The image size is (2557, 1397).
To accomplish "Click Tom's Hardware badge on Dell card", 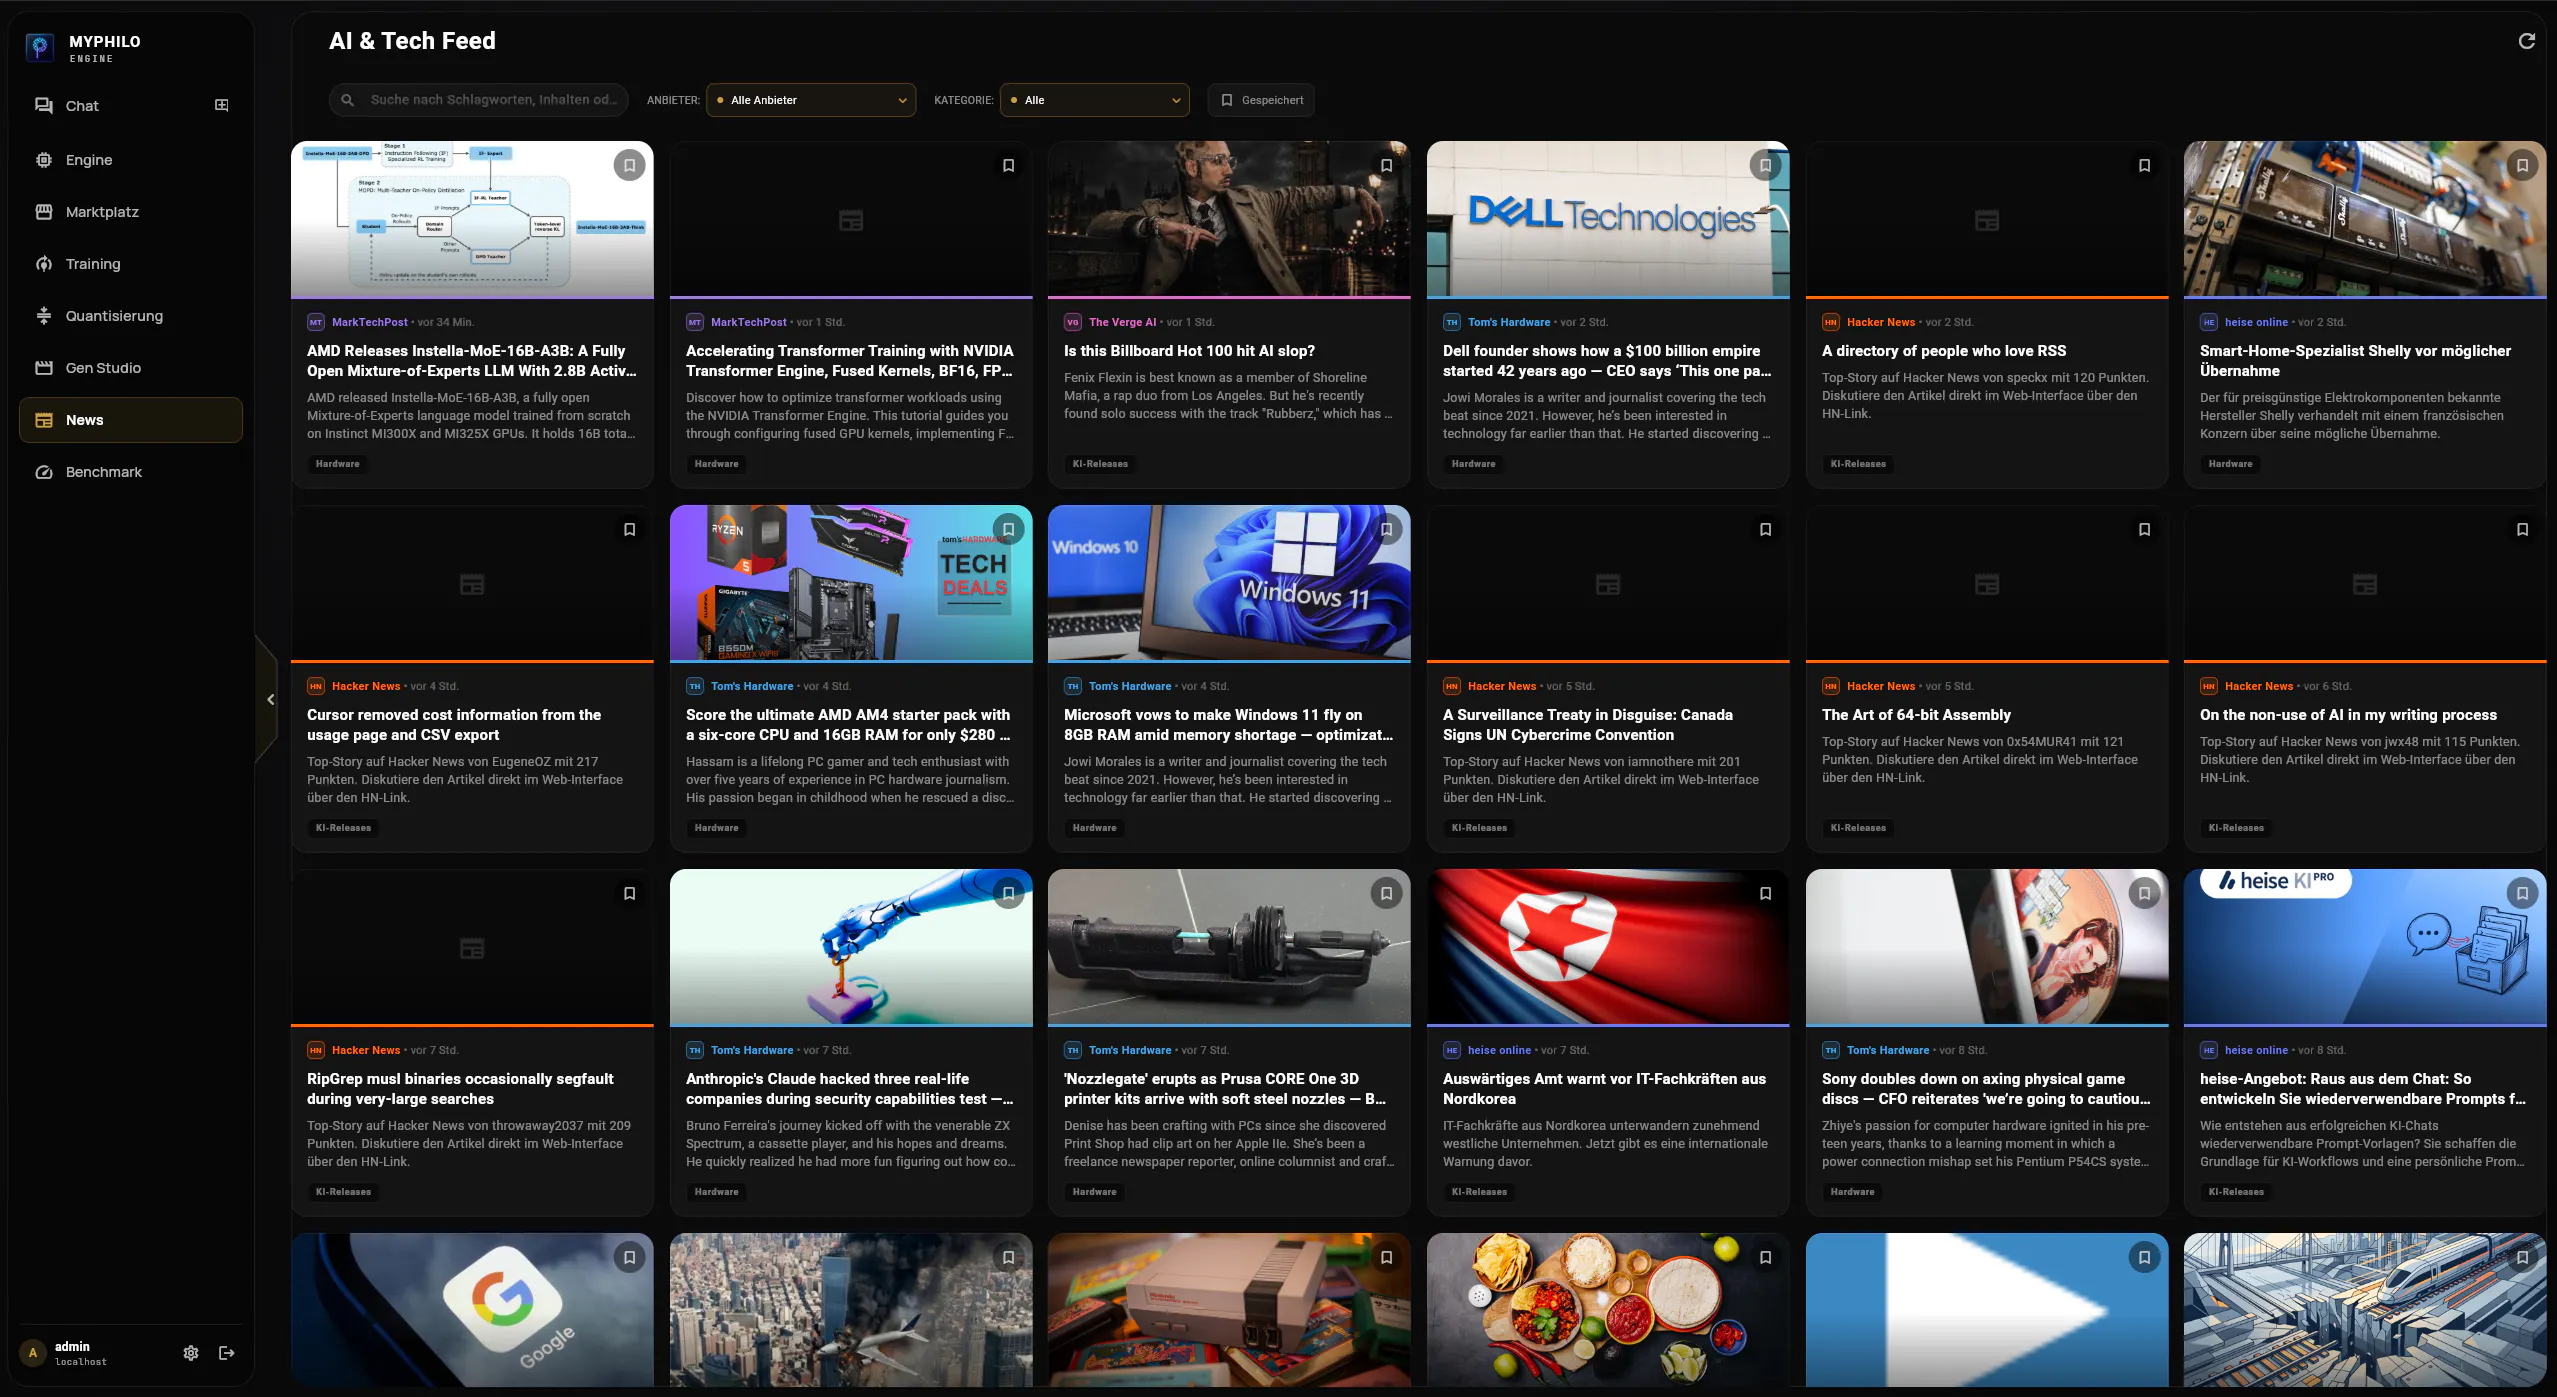I will 1452,322.
